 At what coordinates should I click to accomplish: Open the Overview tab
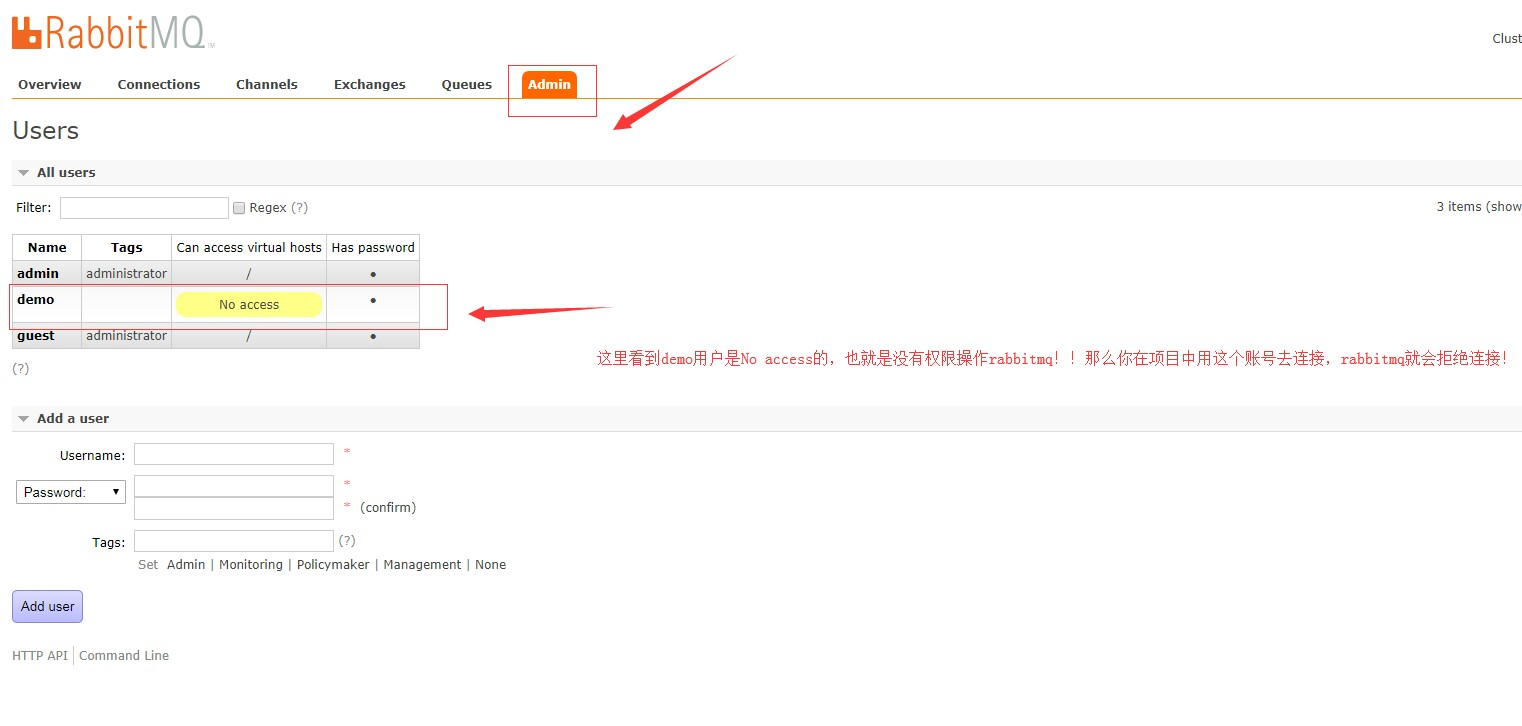click(x=50, y=84)
